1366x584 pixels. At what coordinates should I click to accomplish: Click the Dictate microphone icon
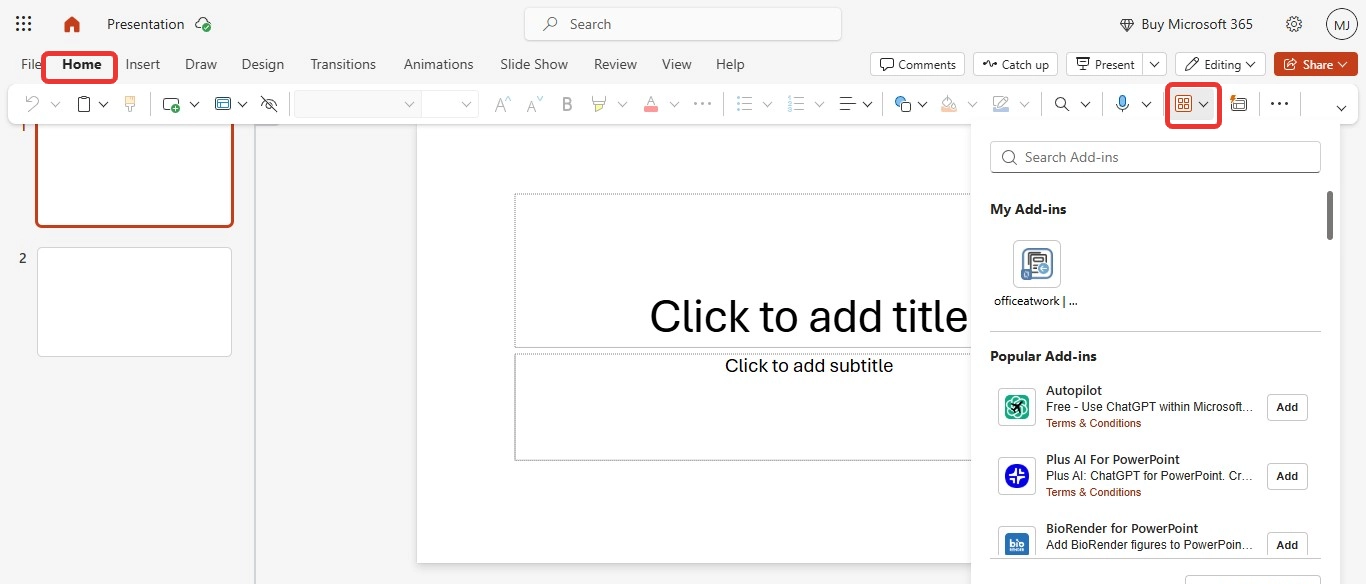tap(1122, 104)
